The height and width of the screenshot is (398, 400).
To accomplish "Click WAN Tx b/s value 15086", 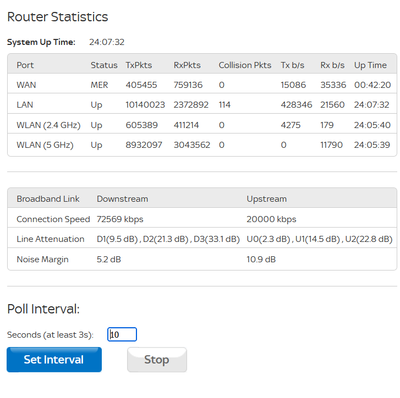I will [293, 85].
